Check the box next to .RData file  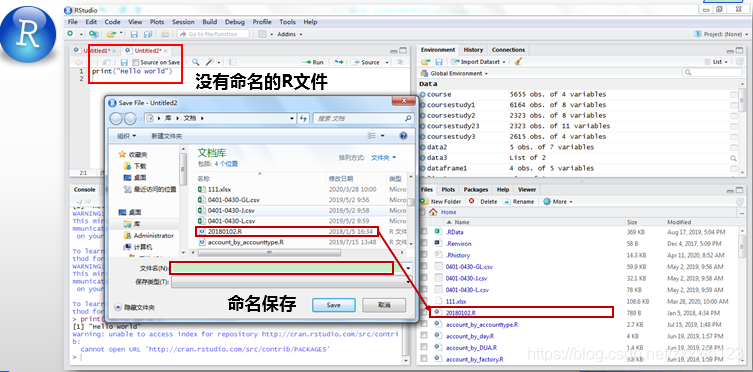click(424, 232)
